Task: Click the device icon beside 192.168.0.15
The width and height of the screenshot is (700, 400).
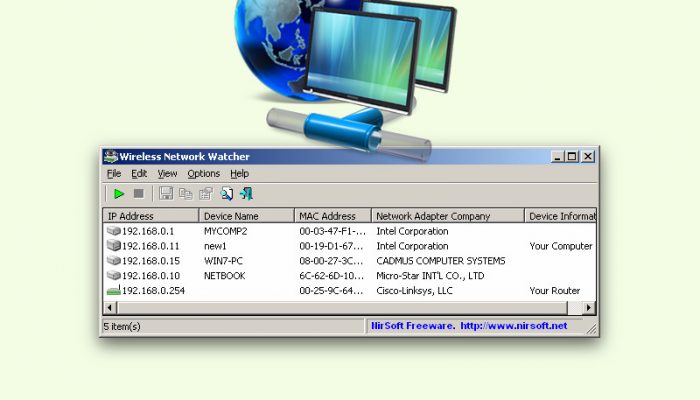Action: click(114, 260)
